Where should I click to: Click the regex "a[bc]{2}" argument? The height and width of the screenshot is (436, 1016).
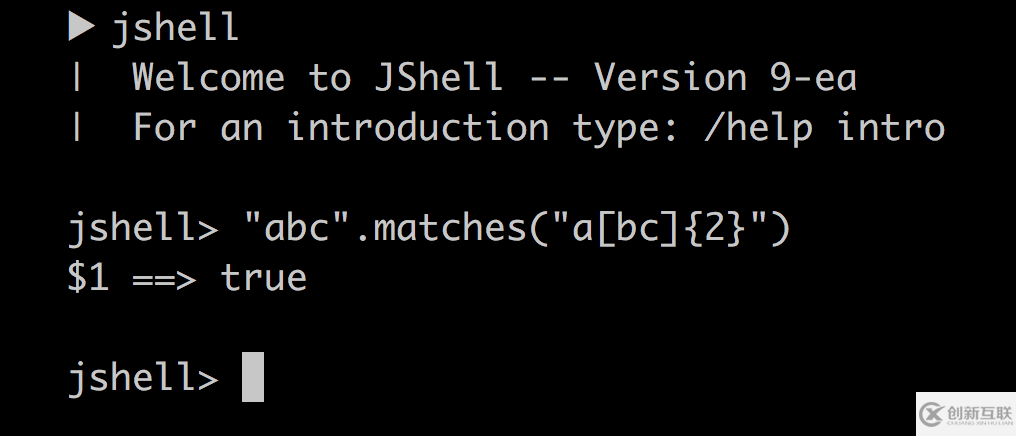(x=658, y=229)
